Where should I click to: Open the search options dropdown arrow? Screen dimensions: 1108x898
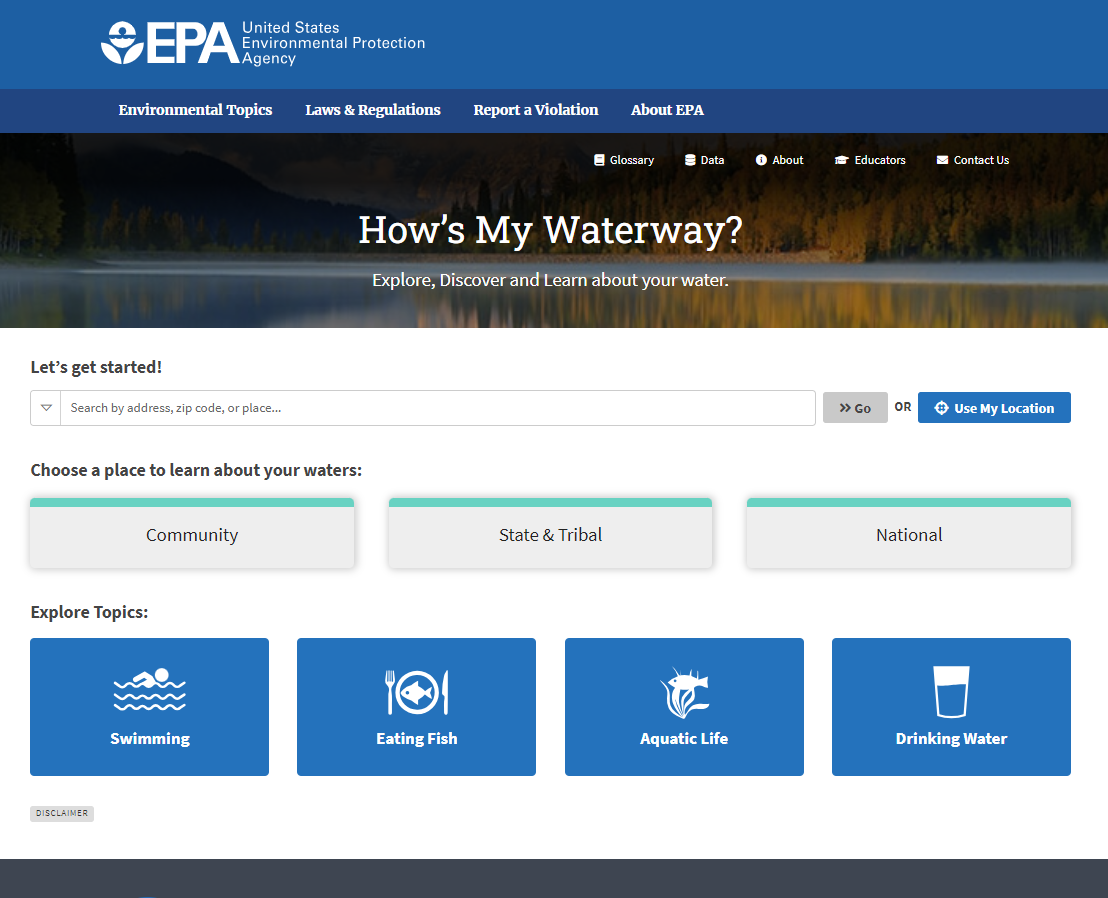tap(46, 408)
